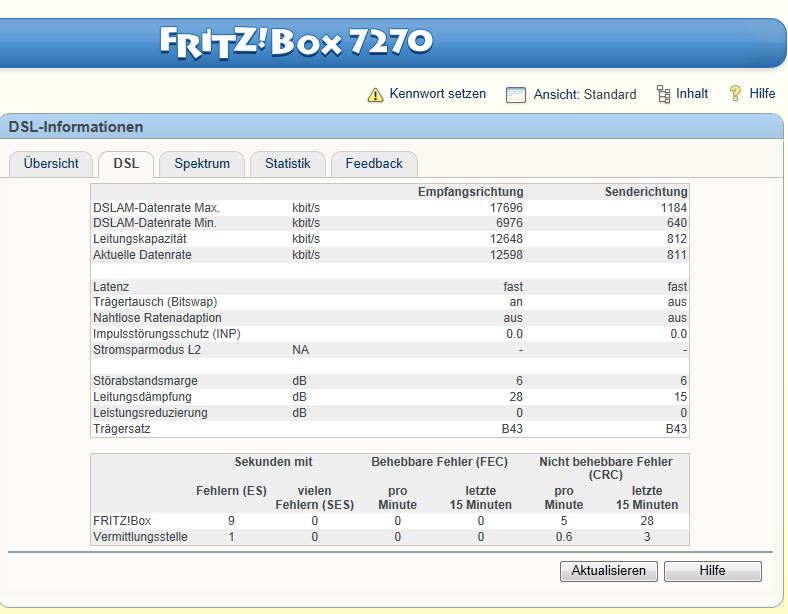Click the Hilfe question mark icon

(x=735, y=93)
